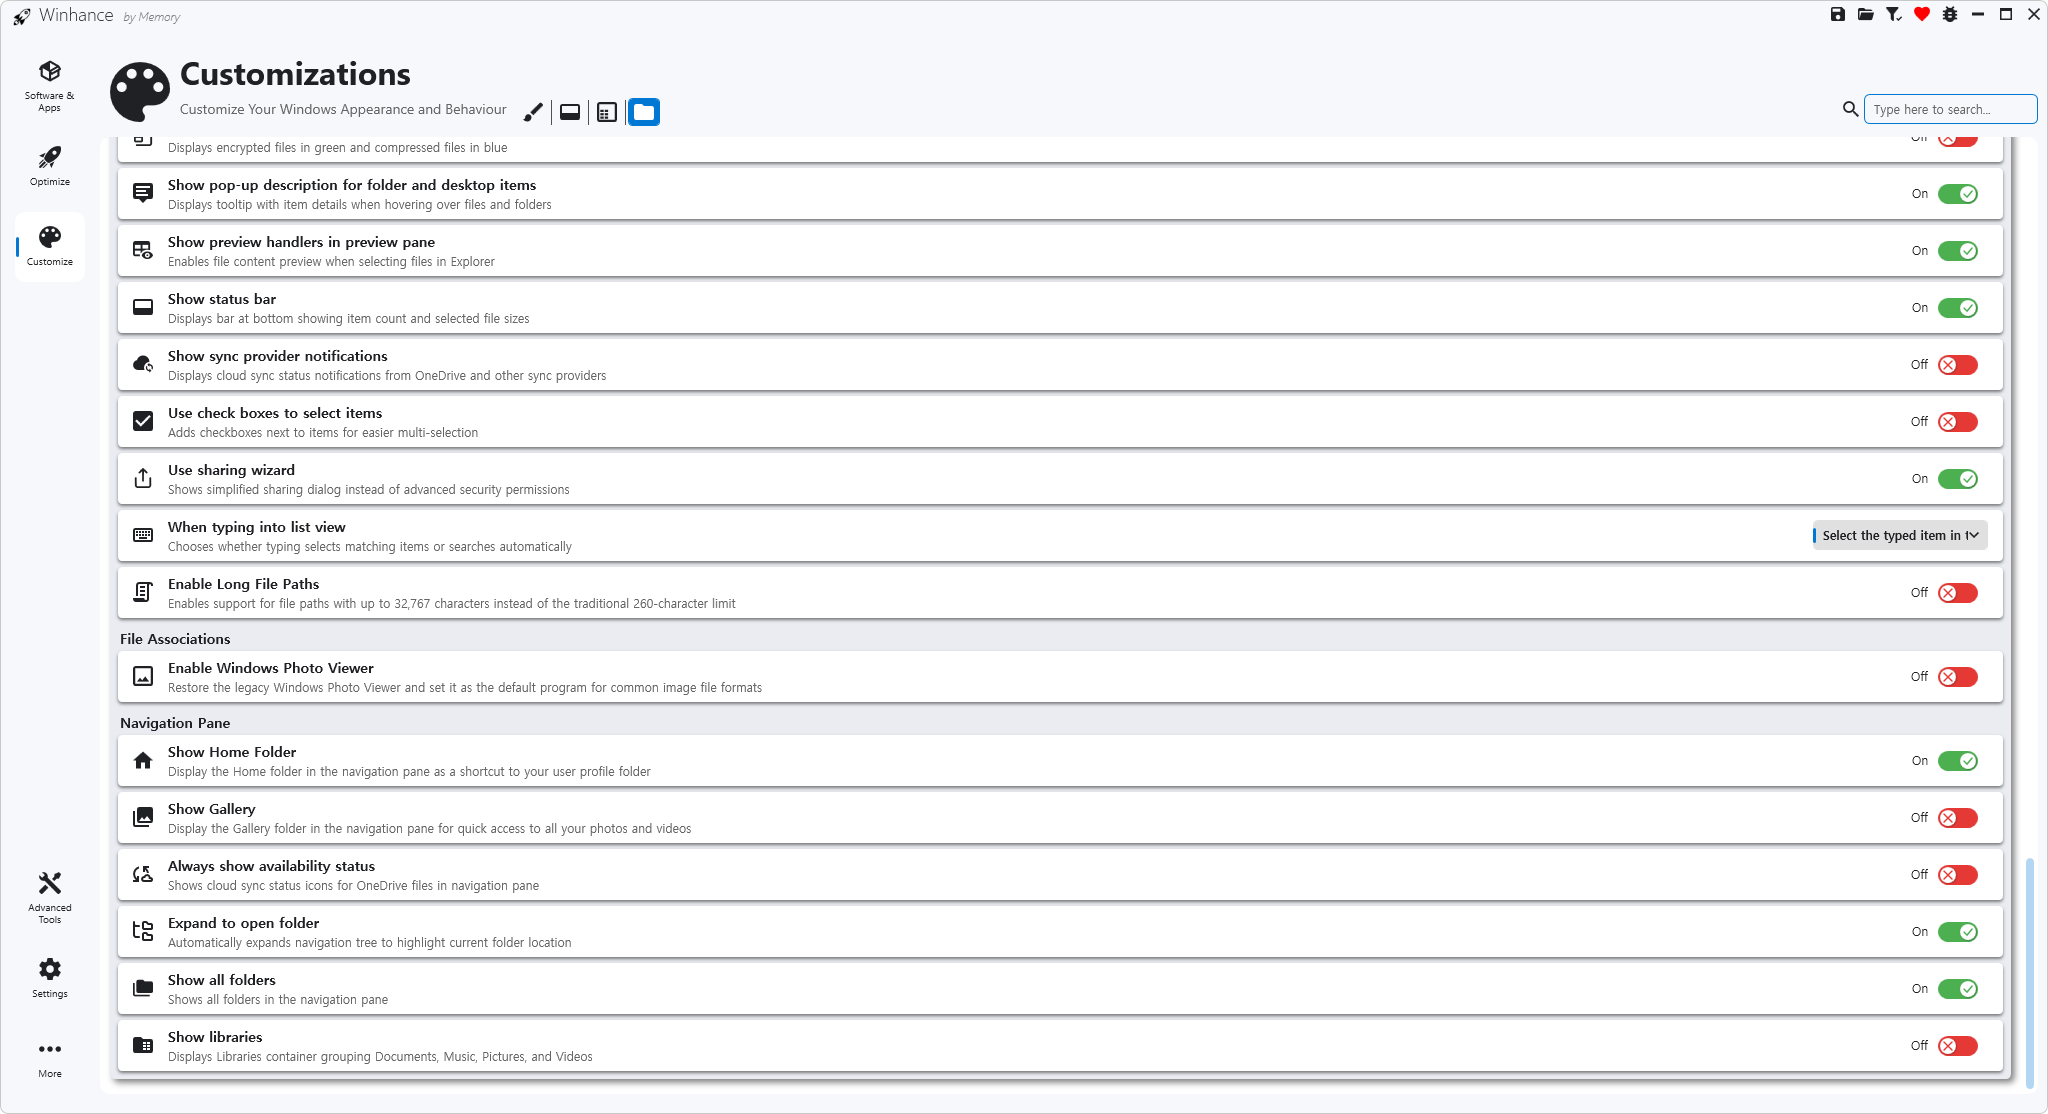Toggle Enable Windows Photo Viewer on
The height and width of the screenshot is (1114, 2048).
[x=1957, y=677]
